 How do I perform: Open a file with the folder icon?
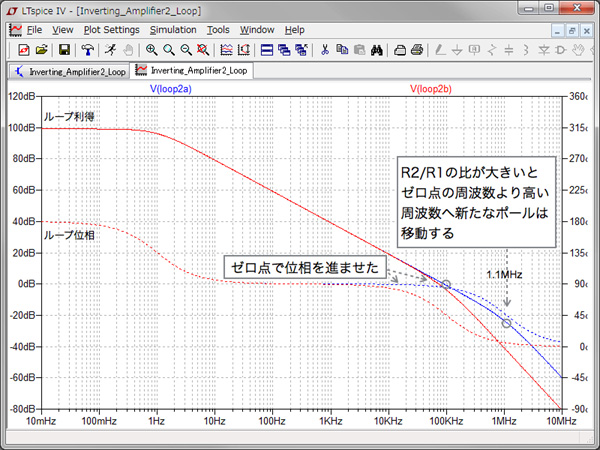pos(41,49)
